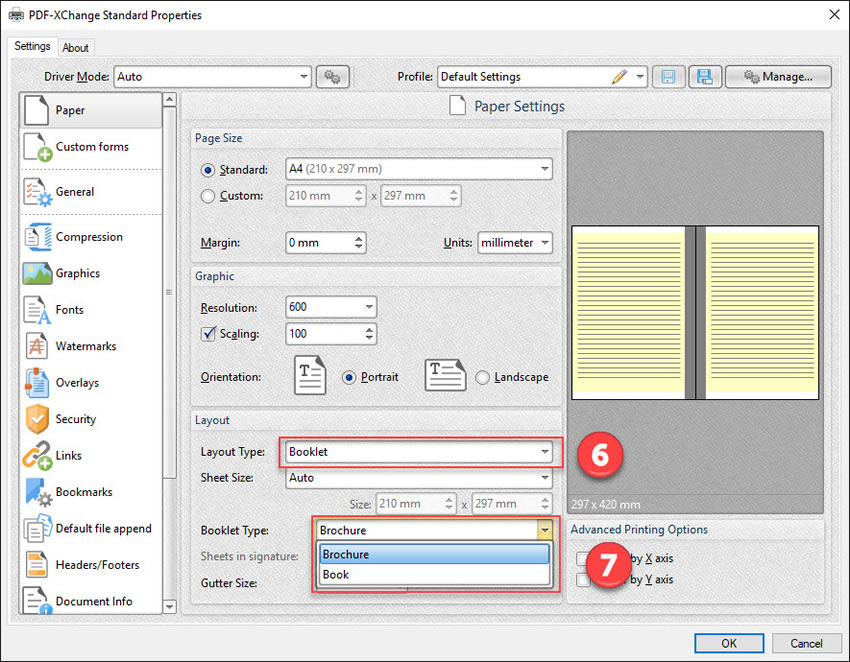Open the General settings category
850x662 pixels.
tap(91, 192)
